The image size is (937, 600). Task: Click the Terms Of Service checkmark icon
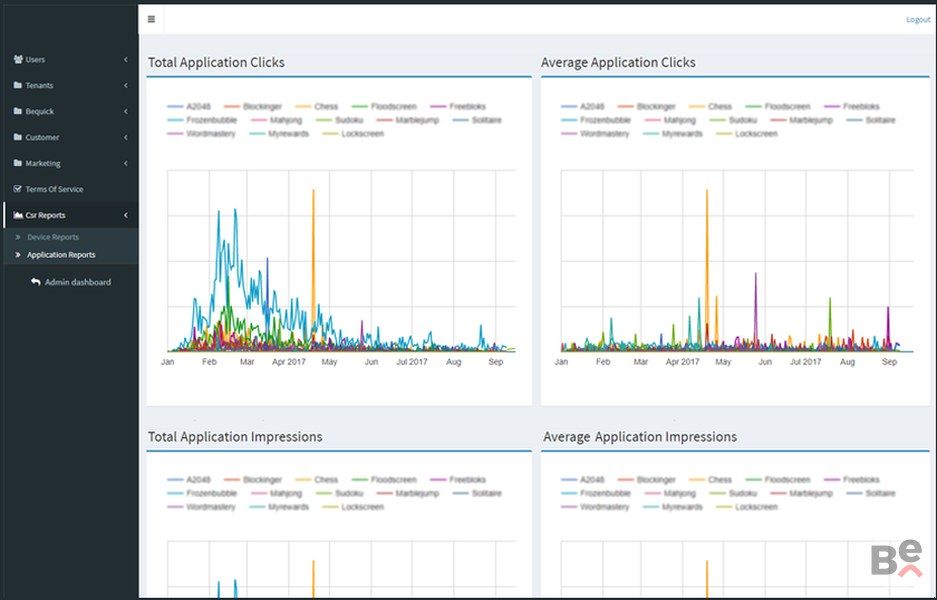(18, 189)
